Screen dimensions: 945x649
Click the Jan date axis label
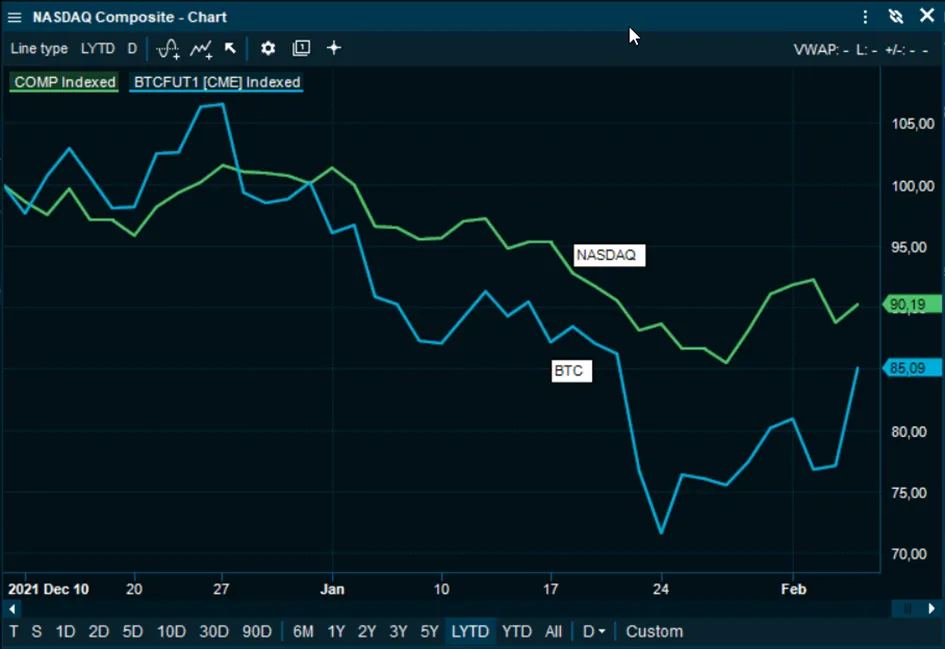332,589
